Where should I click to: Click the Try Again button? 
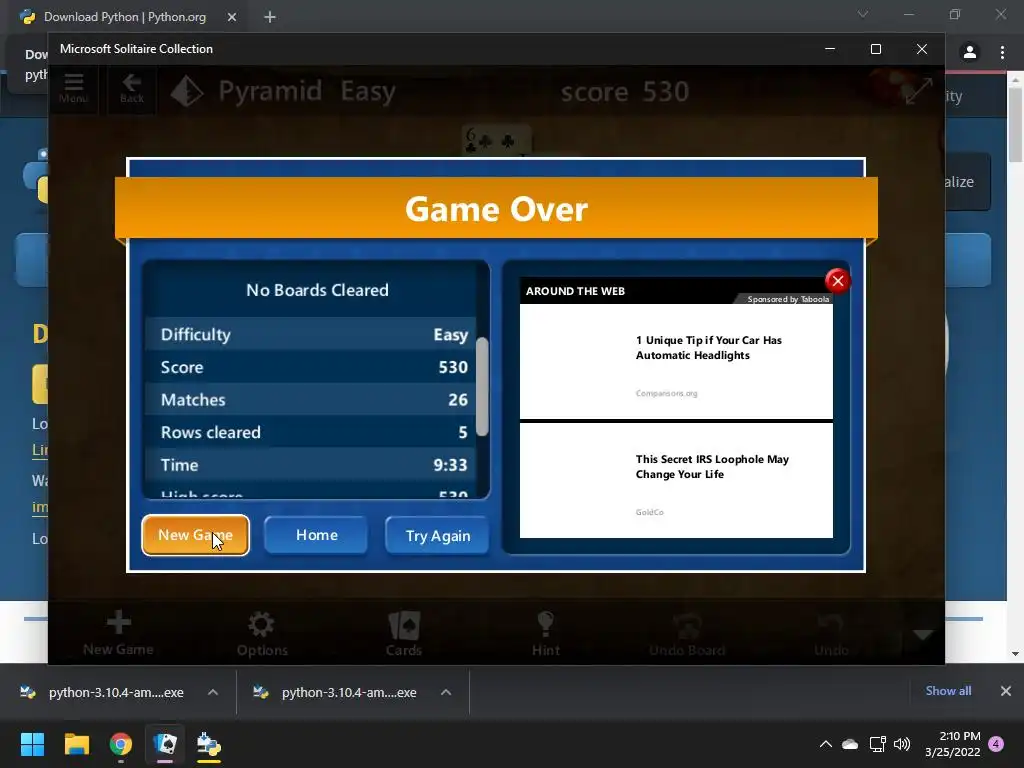click(x=438, y=536)
